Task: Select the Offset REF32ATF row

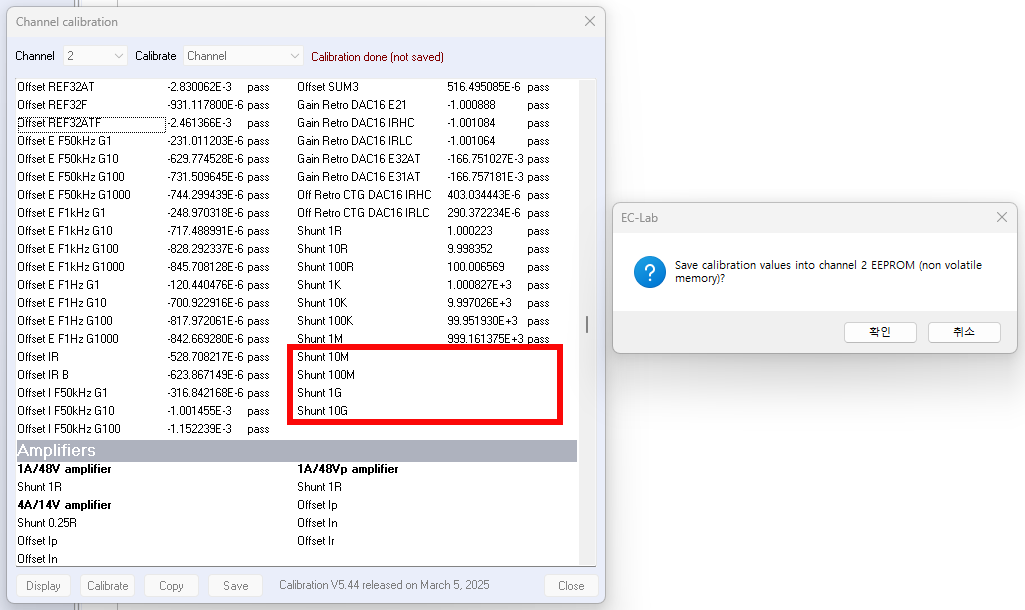Action: (x=90, y=123)
